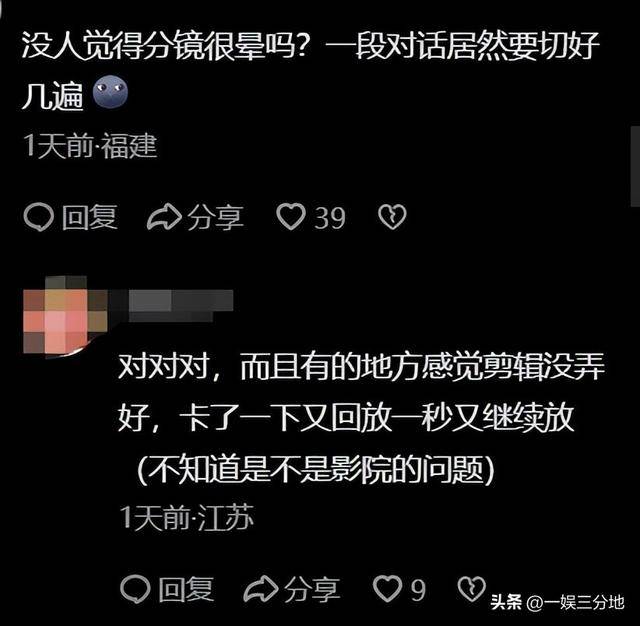Image resolution: width=640 pixels, height=626 pixels.
Task: Like the comment showing 39 hearts
Action: pyautogui.click(x=291, y=217)
